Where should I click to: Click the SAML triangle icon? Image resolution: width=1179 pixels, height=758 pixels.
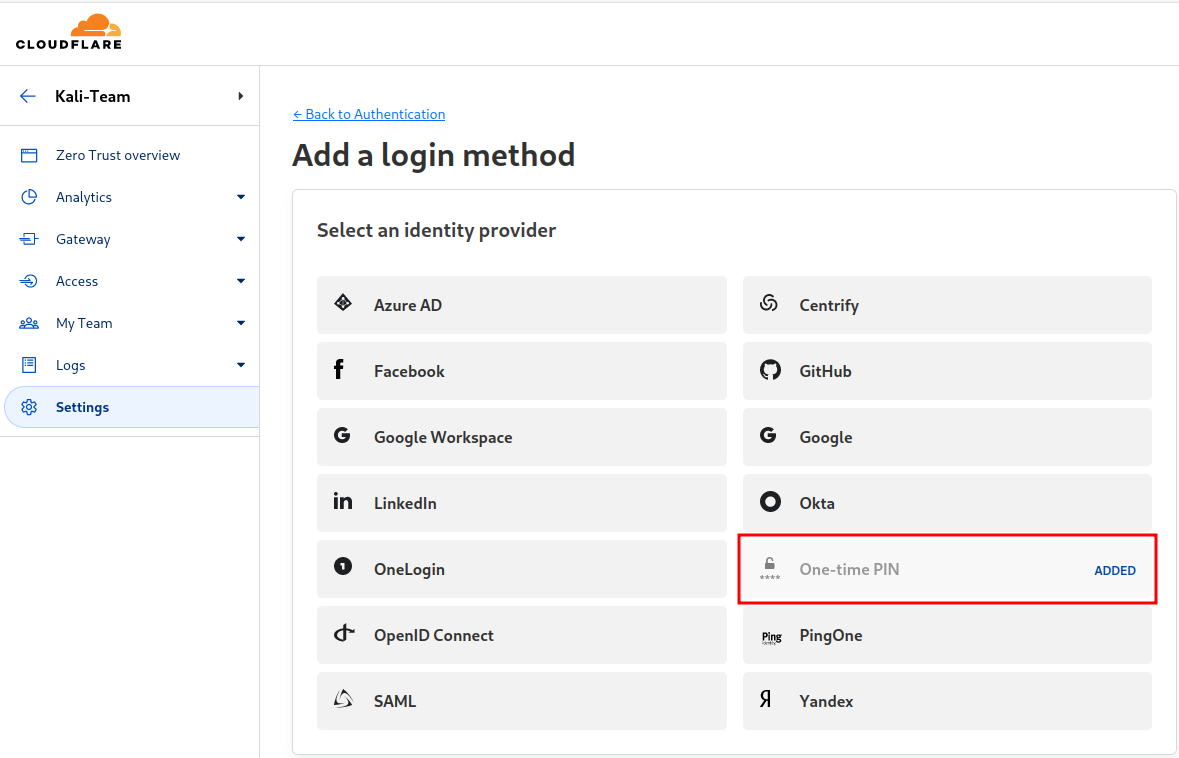point(343,699)
